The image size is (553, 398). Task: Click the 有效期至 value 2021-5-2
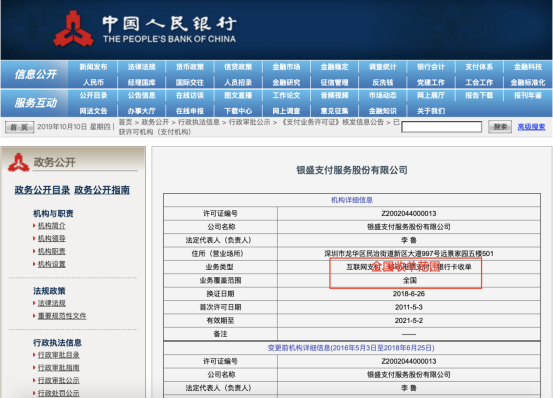pos(409,320)
